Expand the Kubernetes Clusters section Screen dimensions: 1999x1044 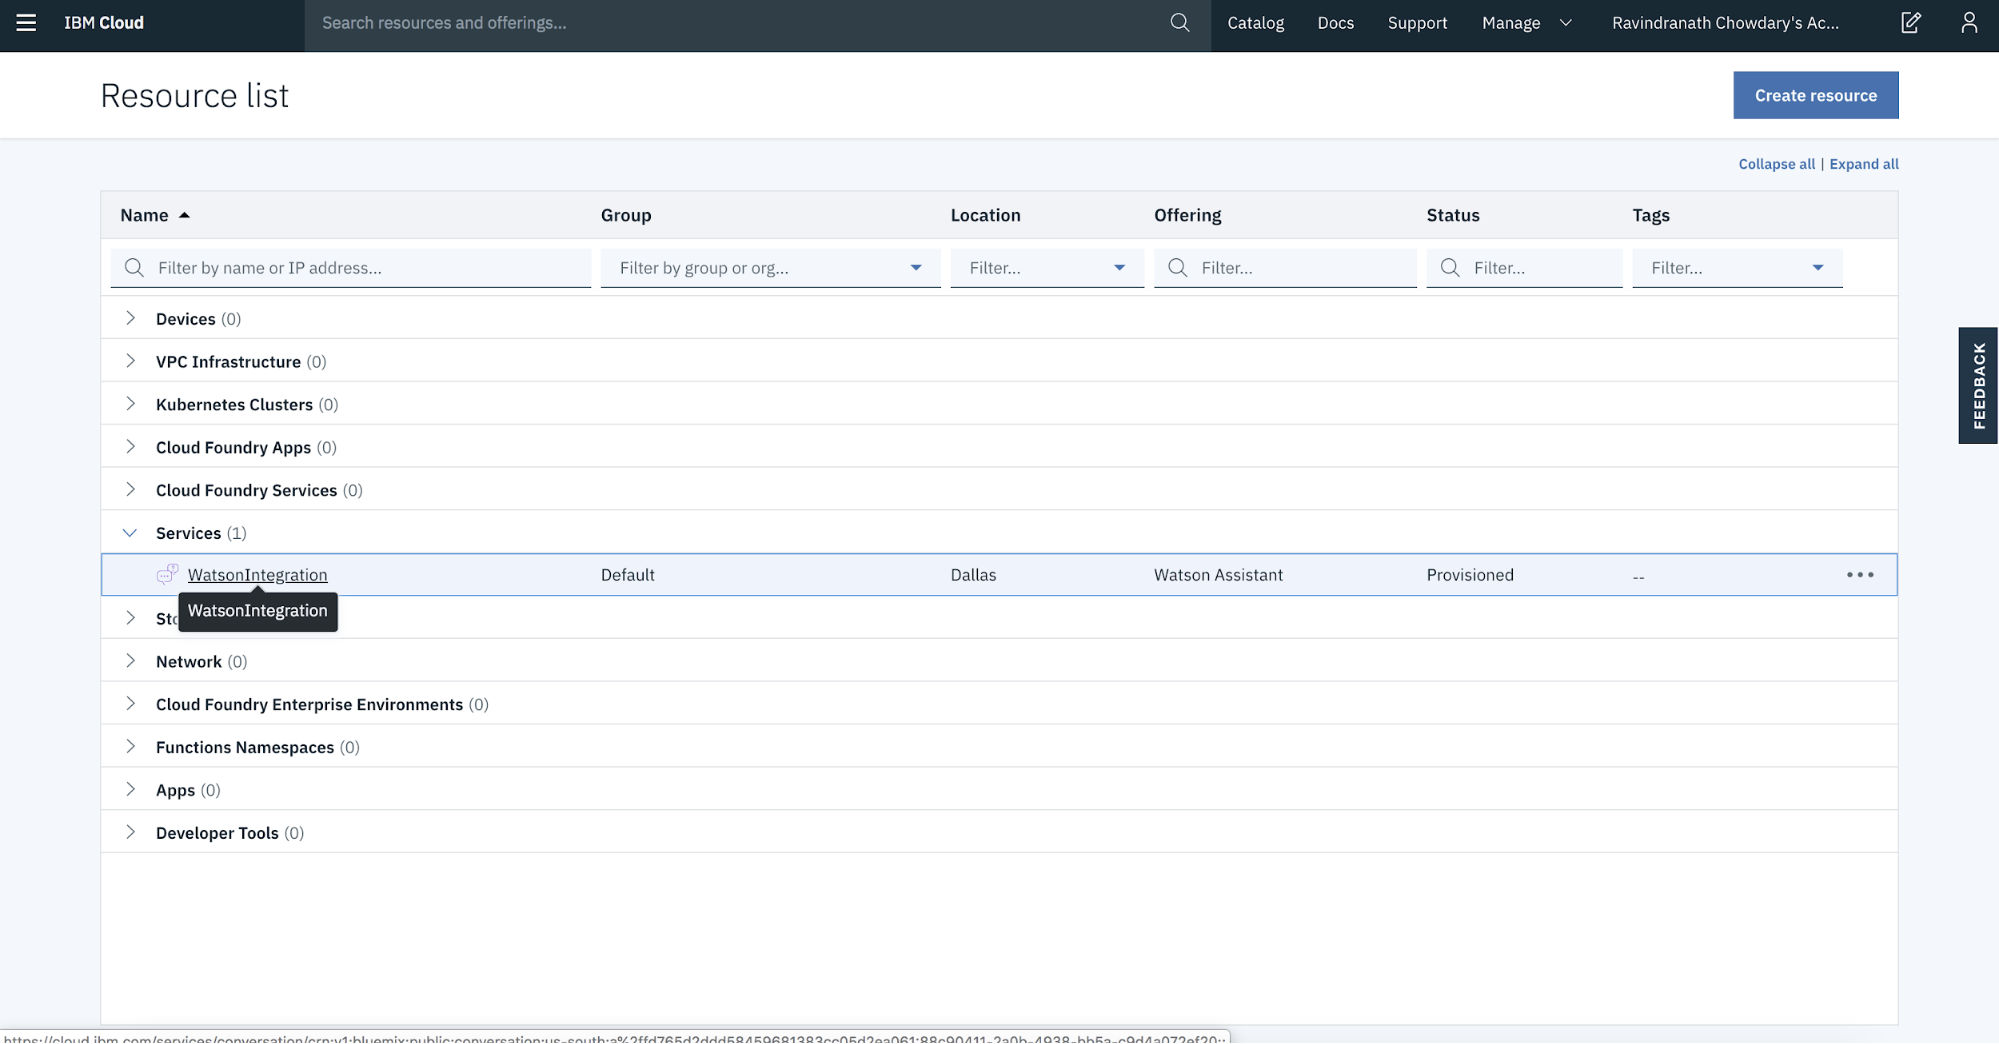point(130,404)
